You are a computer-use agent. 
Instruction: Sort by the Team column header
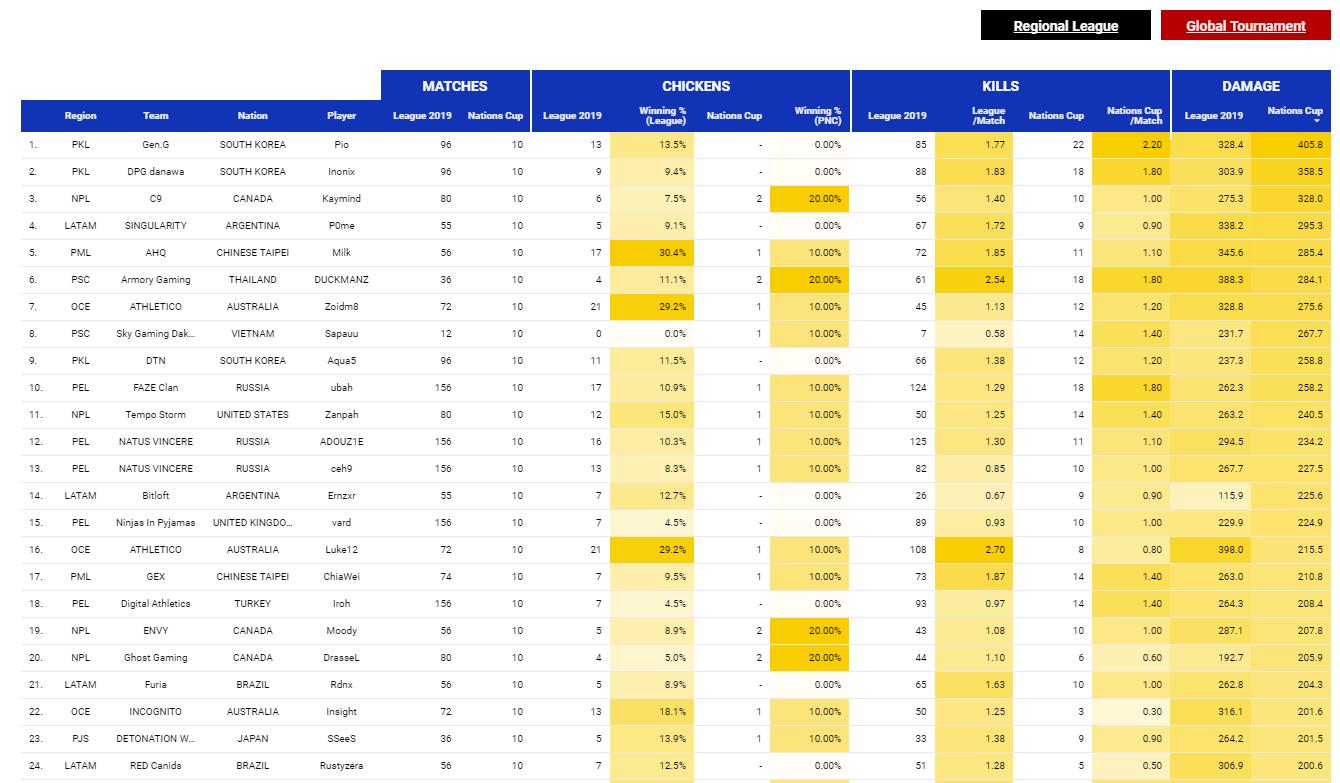click(156, 116)
